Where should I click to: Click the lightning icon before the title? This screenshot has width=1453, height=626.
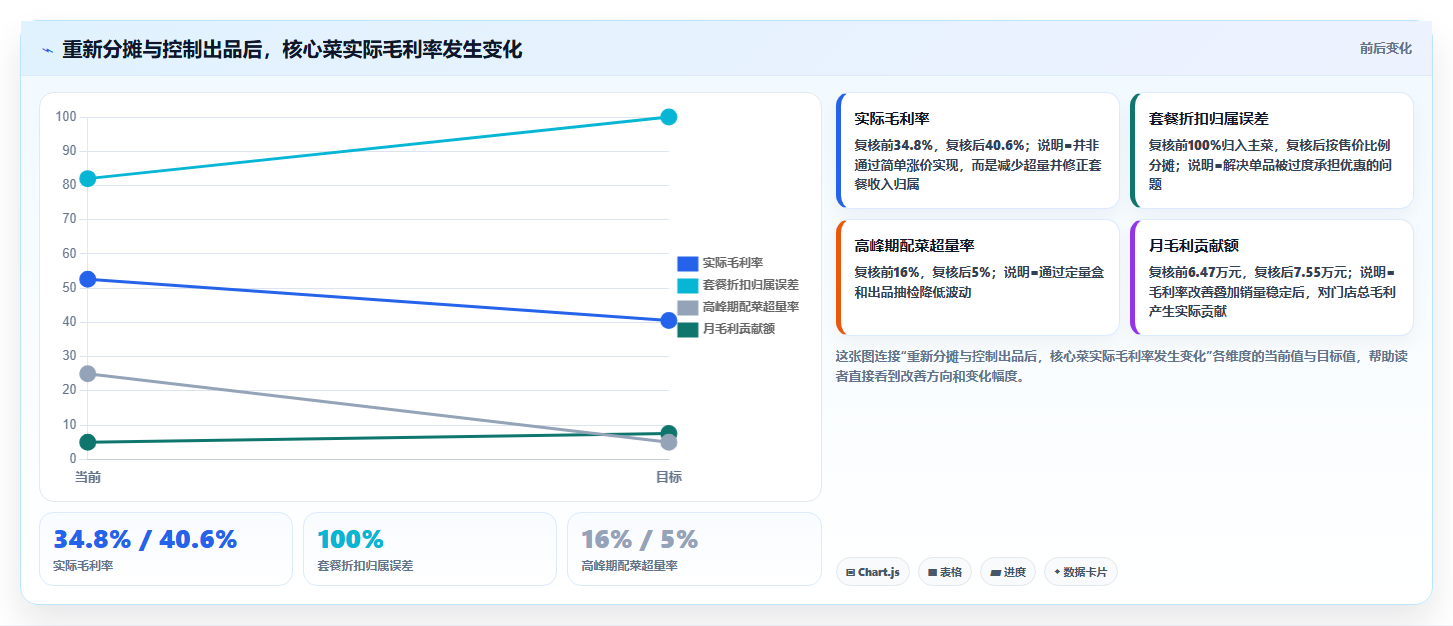click(47, 50)
